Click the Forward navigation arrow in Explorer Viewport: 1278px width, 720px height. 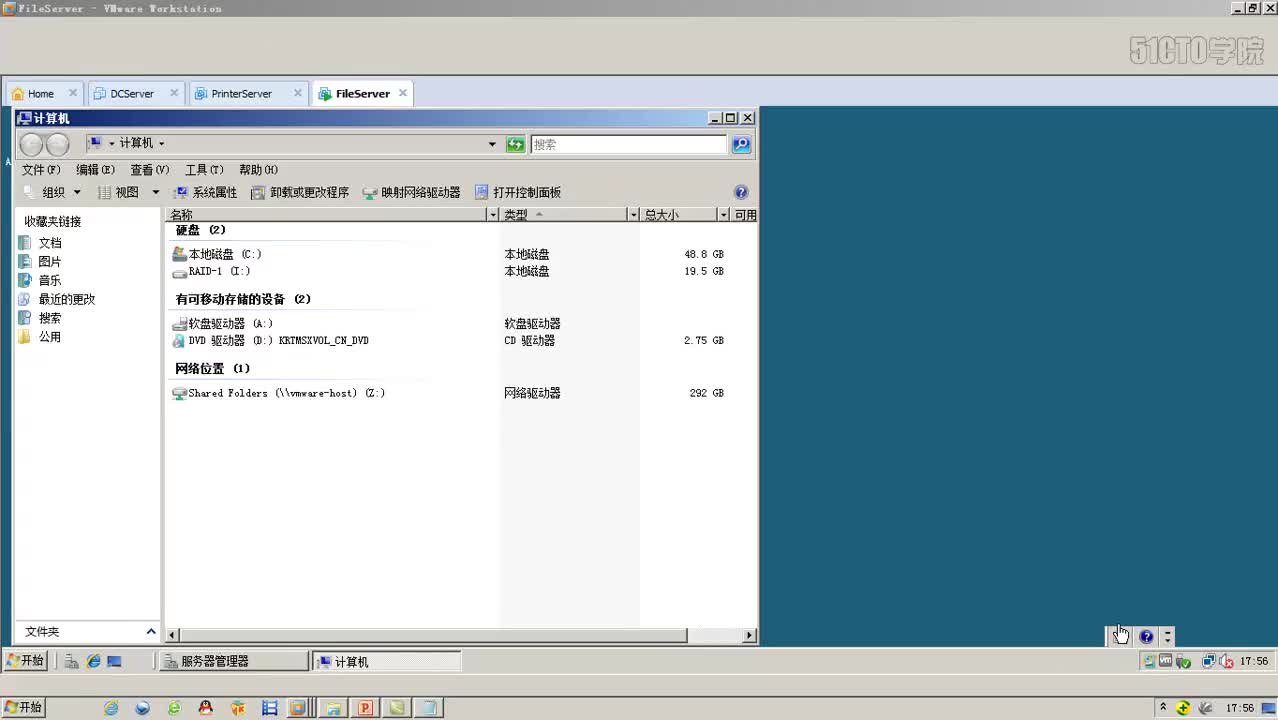[58, 144]
